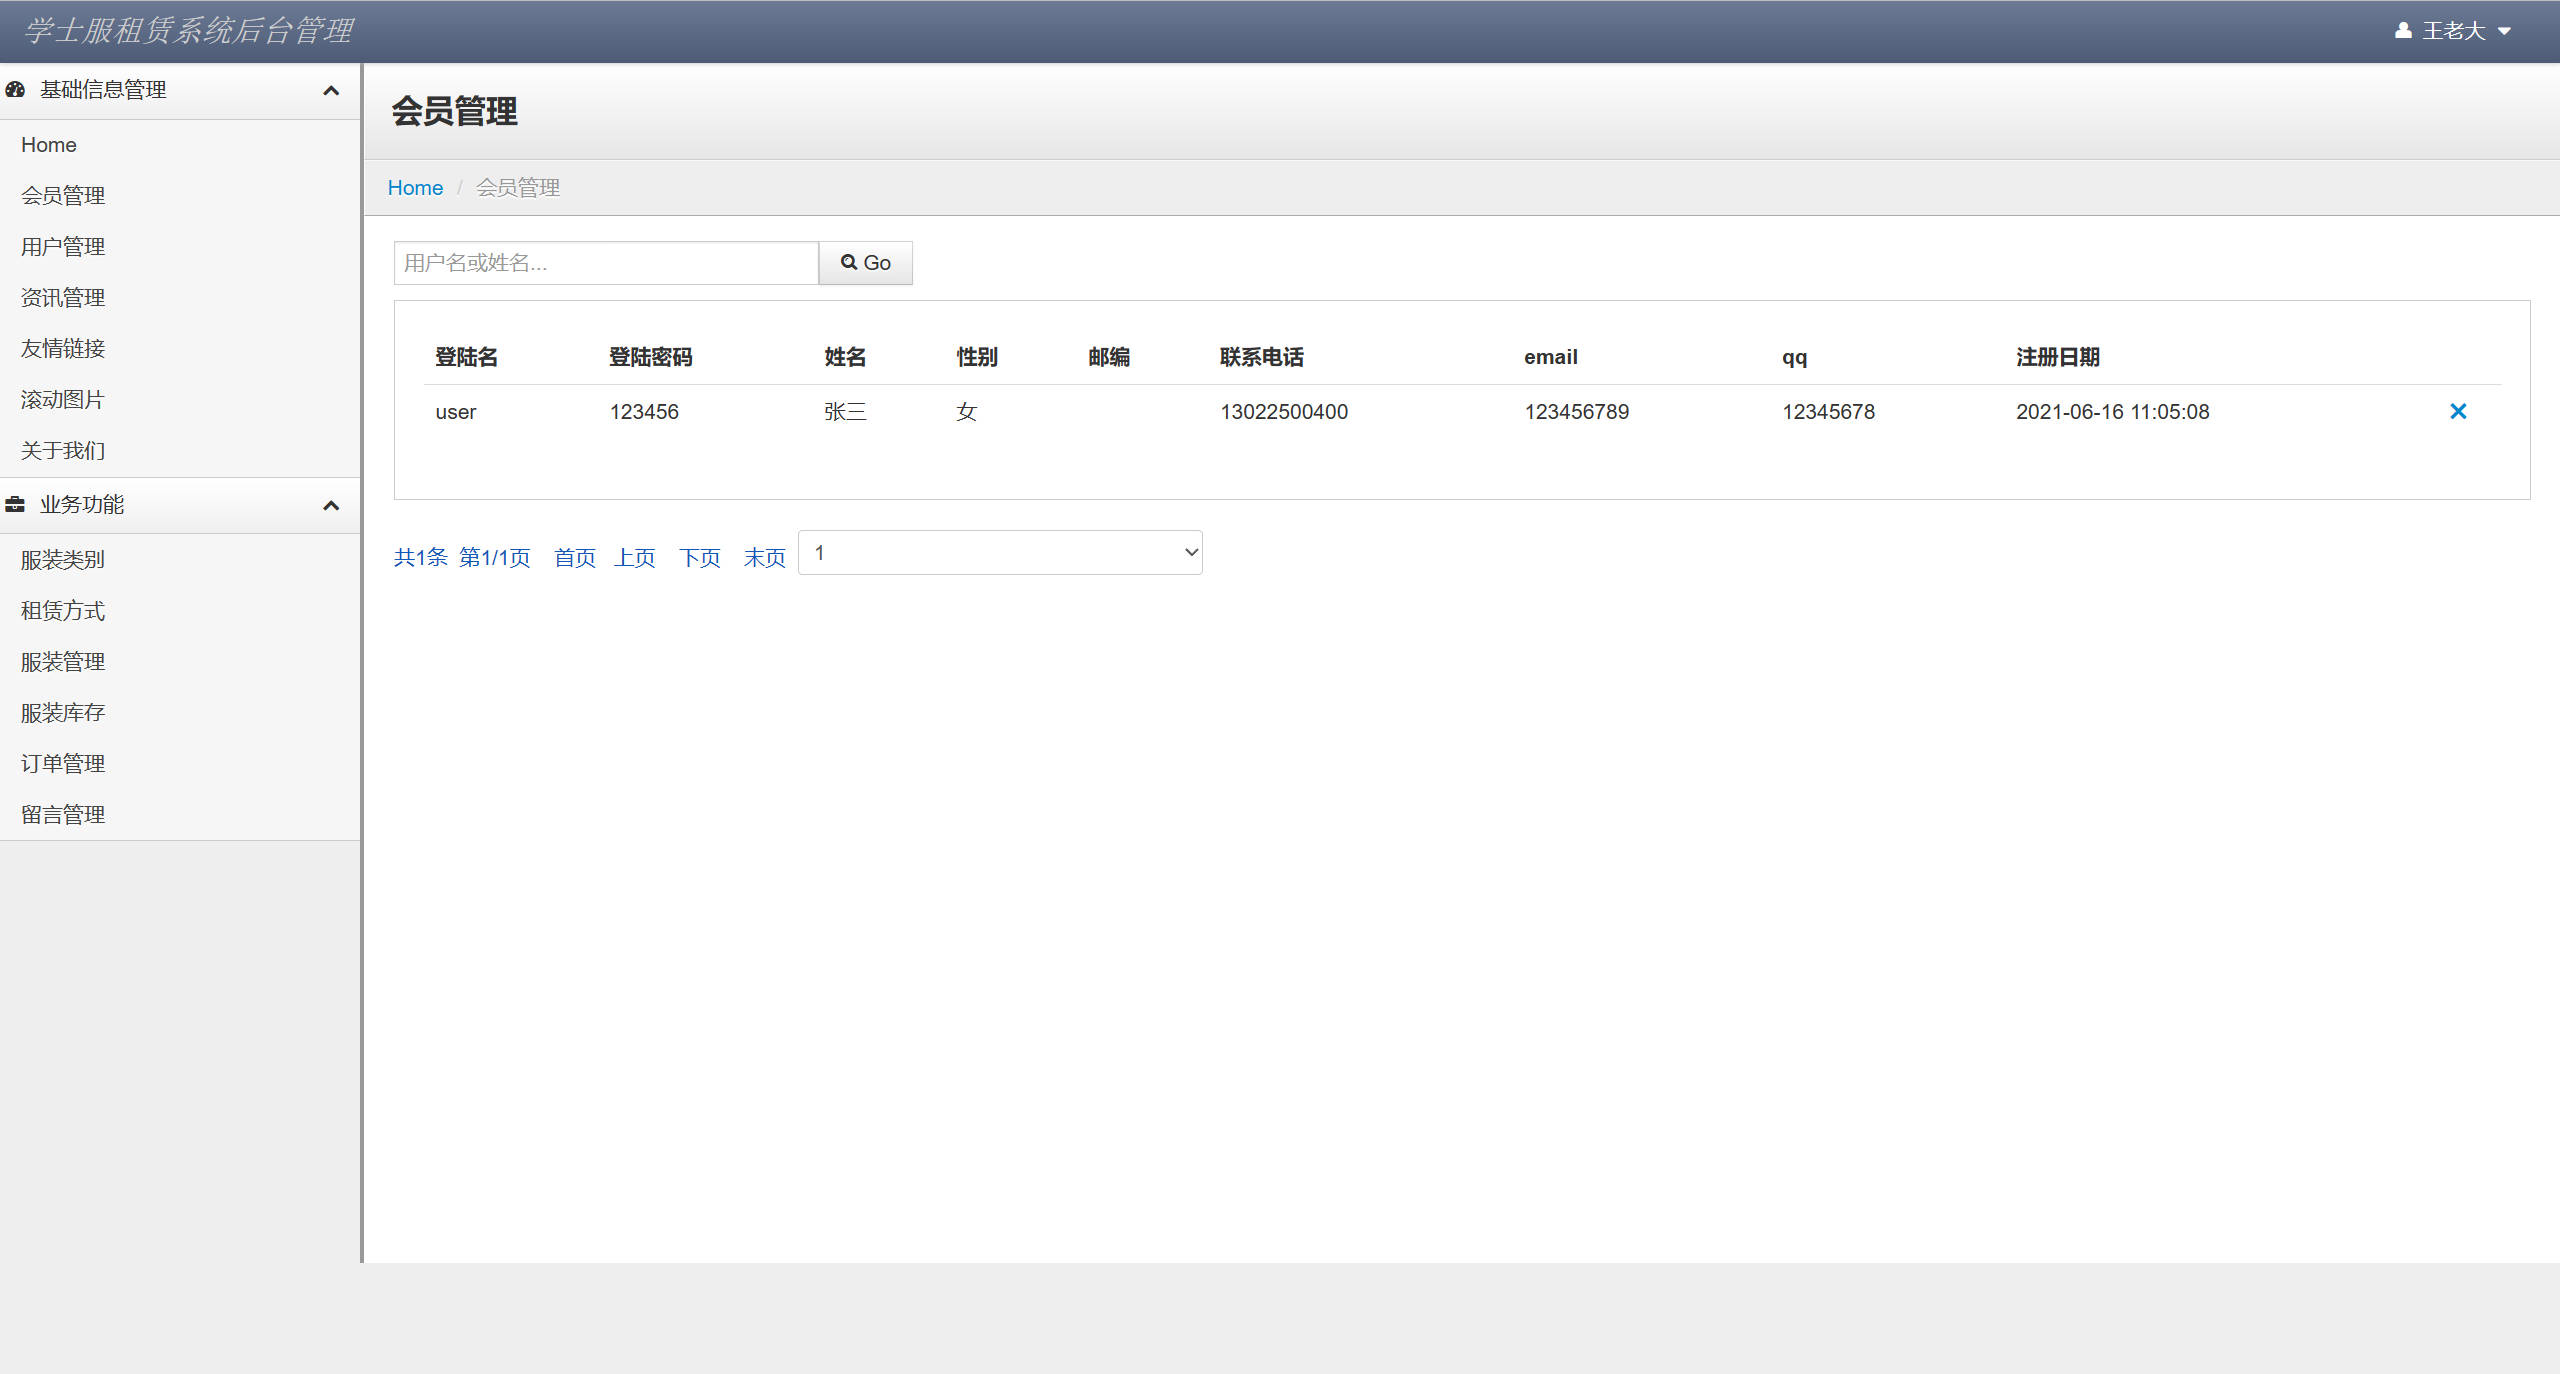Go to 首页 in the pagination bar
This screenshot has height=1374, width=2560.
(x=574, y=558)
